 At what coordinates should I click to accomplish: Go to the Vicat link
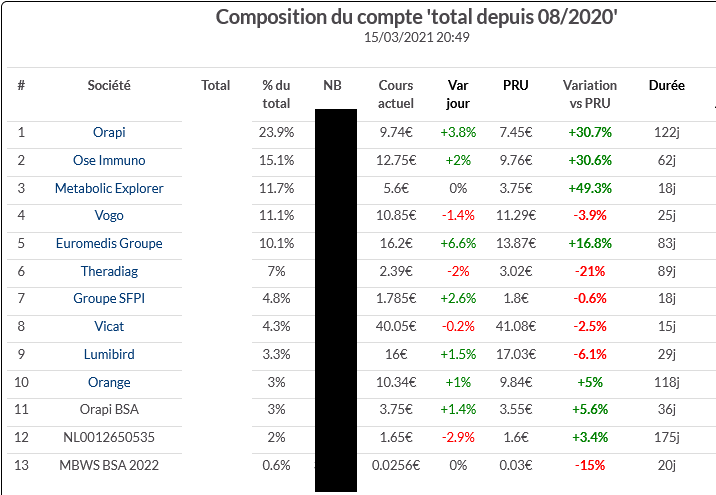pos(109,326)
